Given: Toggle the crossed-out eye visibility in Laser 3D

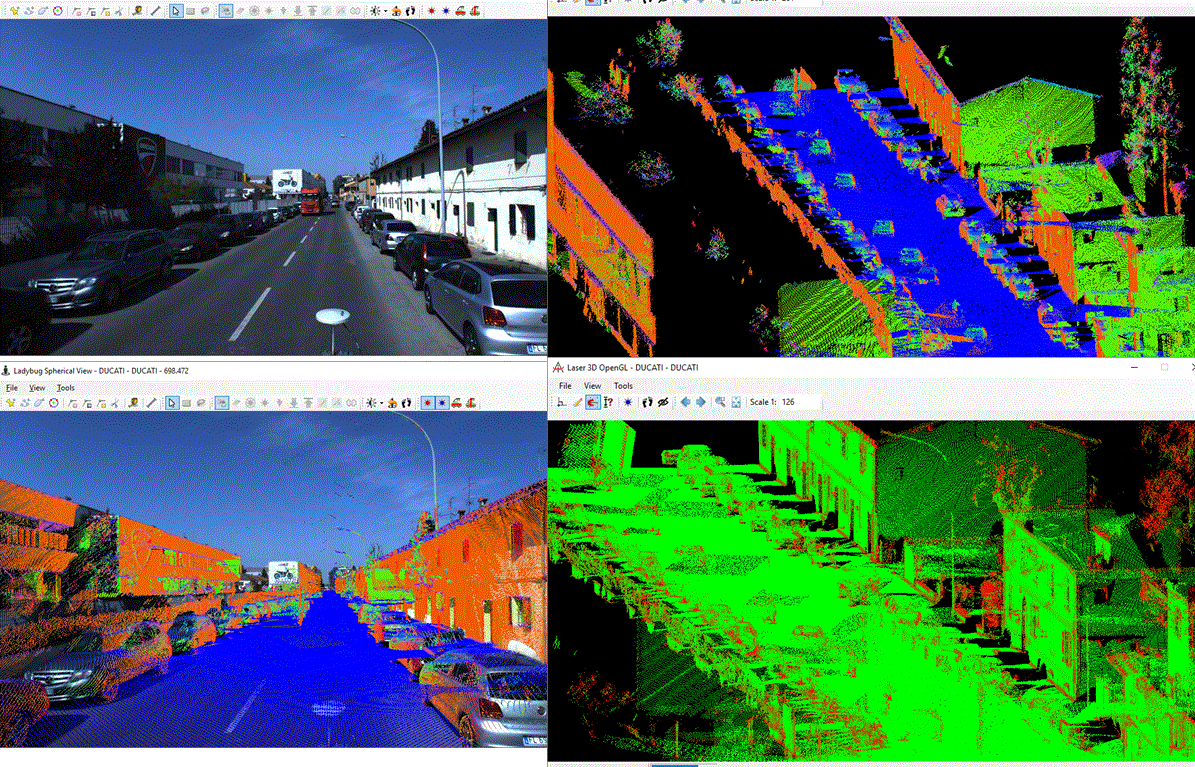Looking at the screenshot, I should [x=662, y=402].
